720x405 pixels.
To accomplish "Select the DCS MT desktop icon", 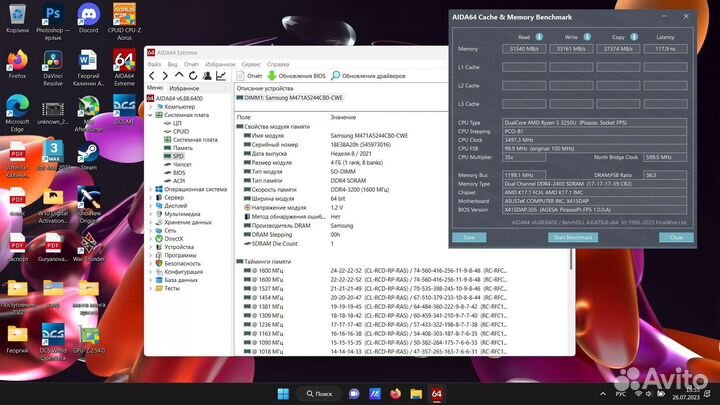I will coord(124,110).
